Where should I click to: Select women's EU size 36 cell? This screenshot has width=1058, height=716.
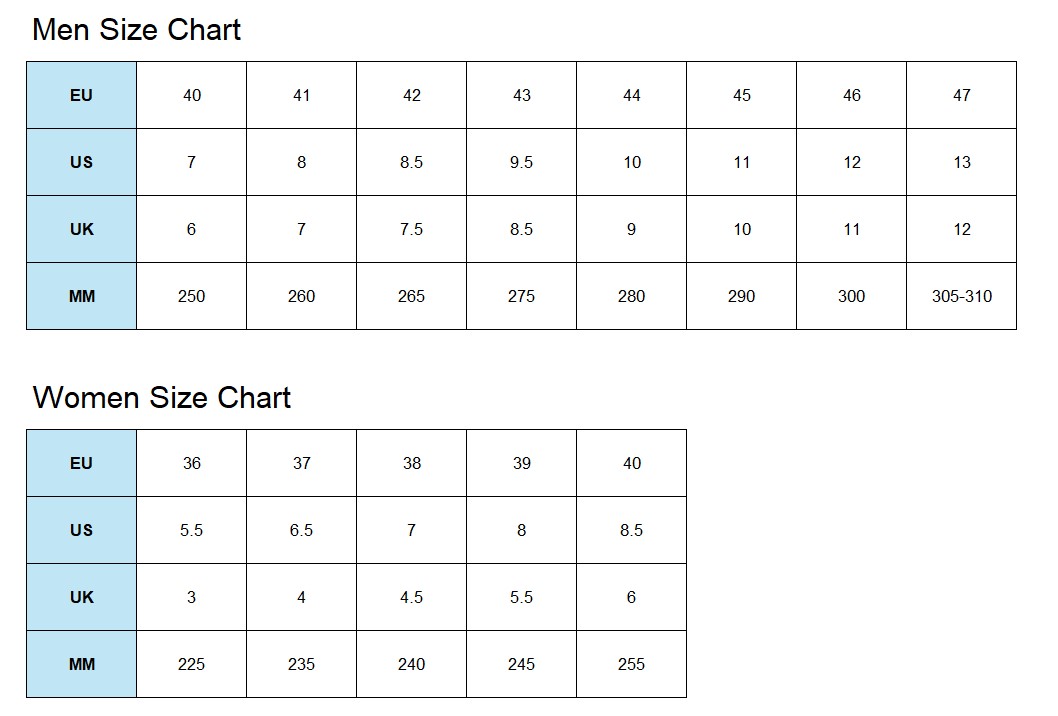point(191,464)
